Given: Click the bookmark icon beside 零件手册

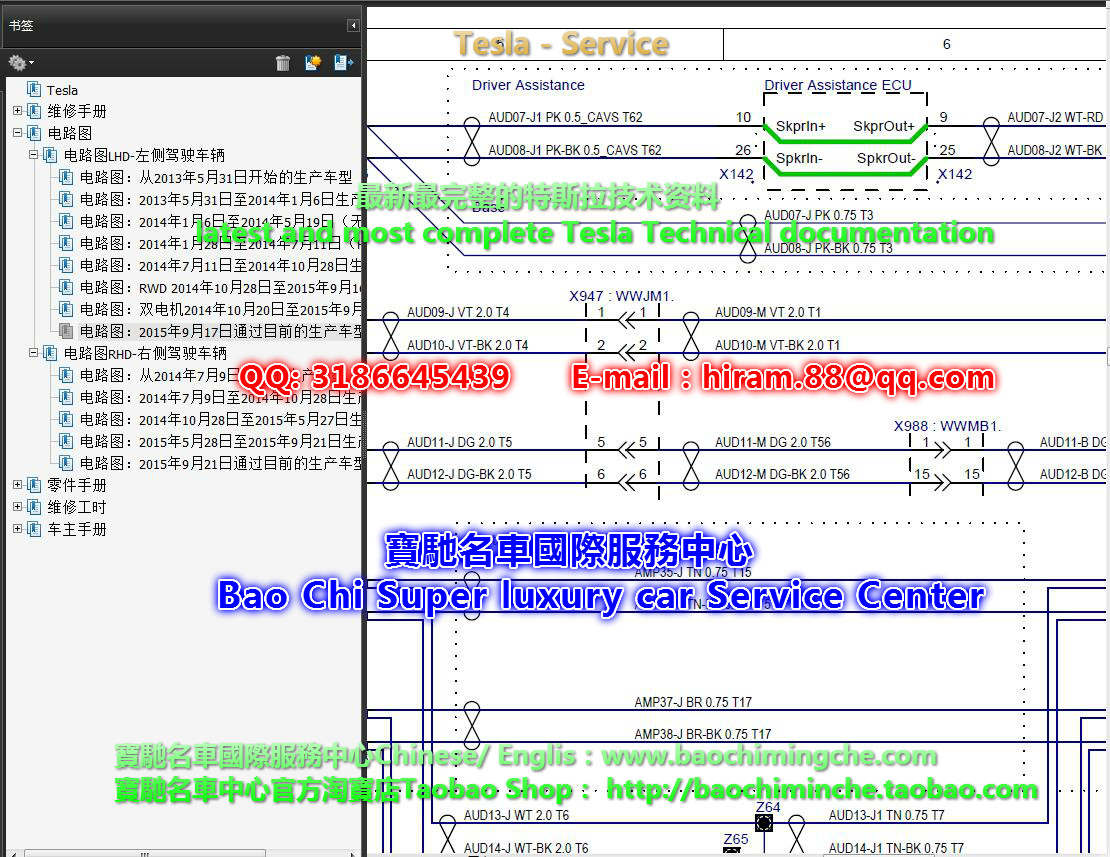Looking at the screenshot, I should [x=34, y=485].
